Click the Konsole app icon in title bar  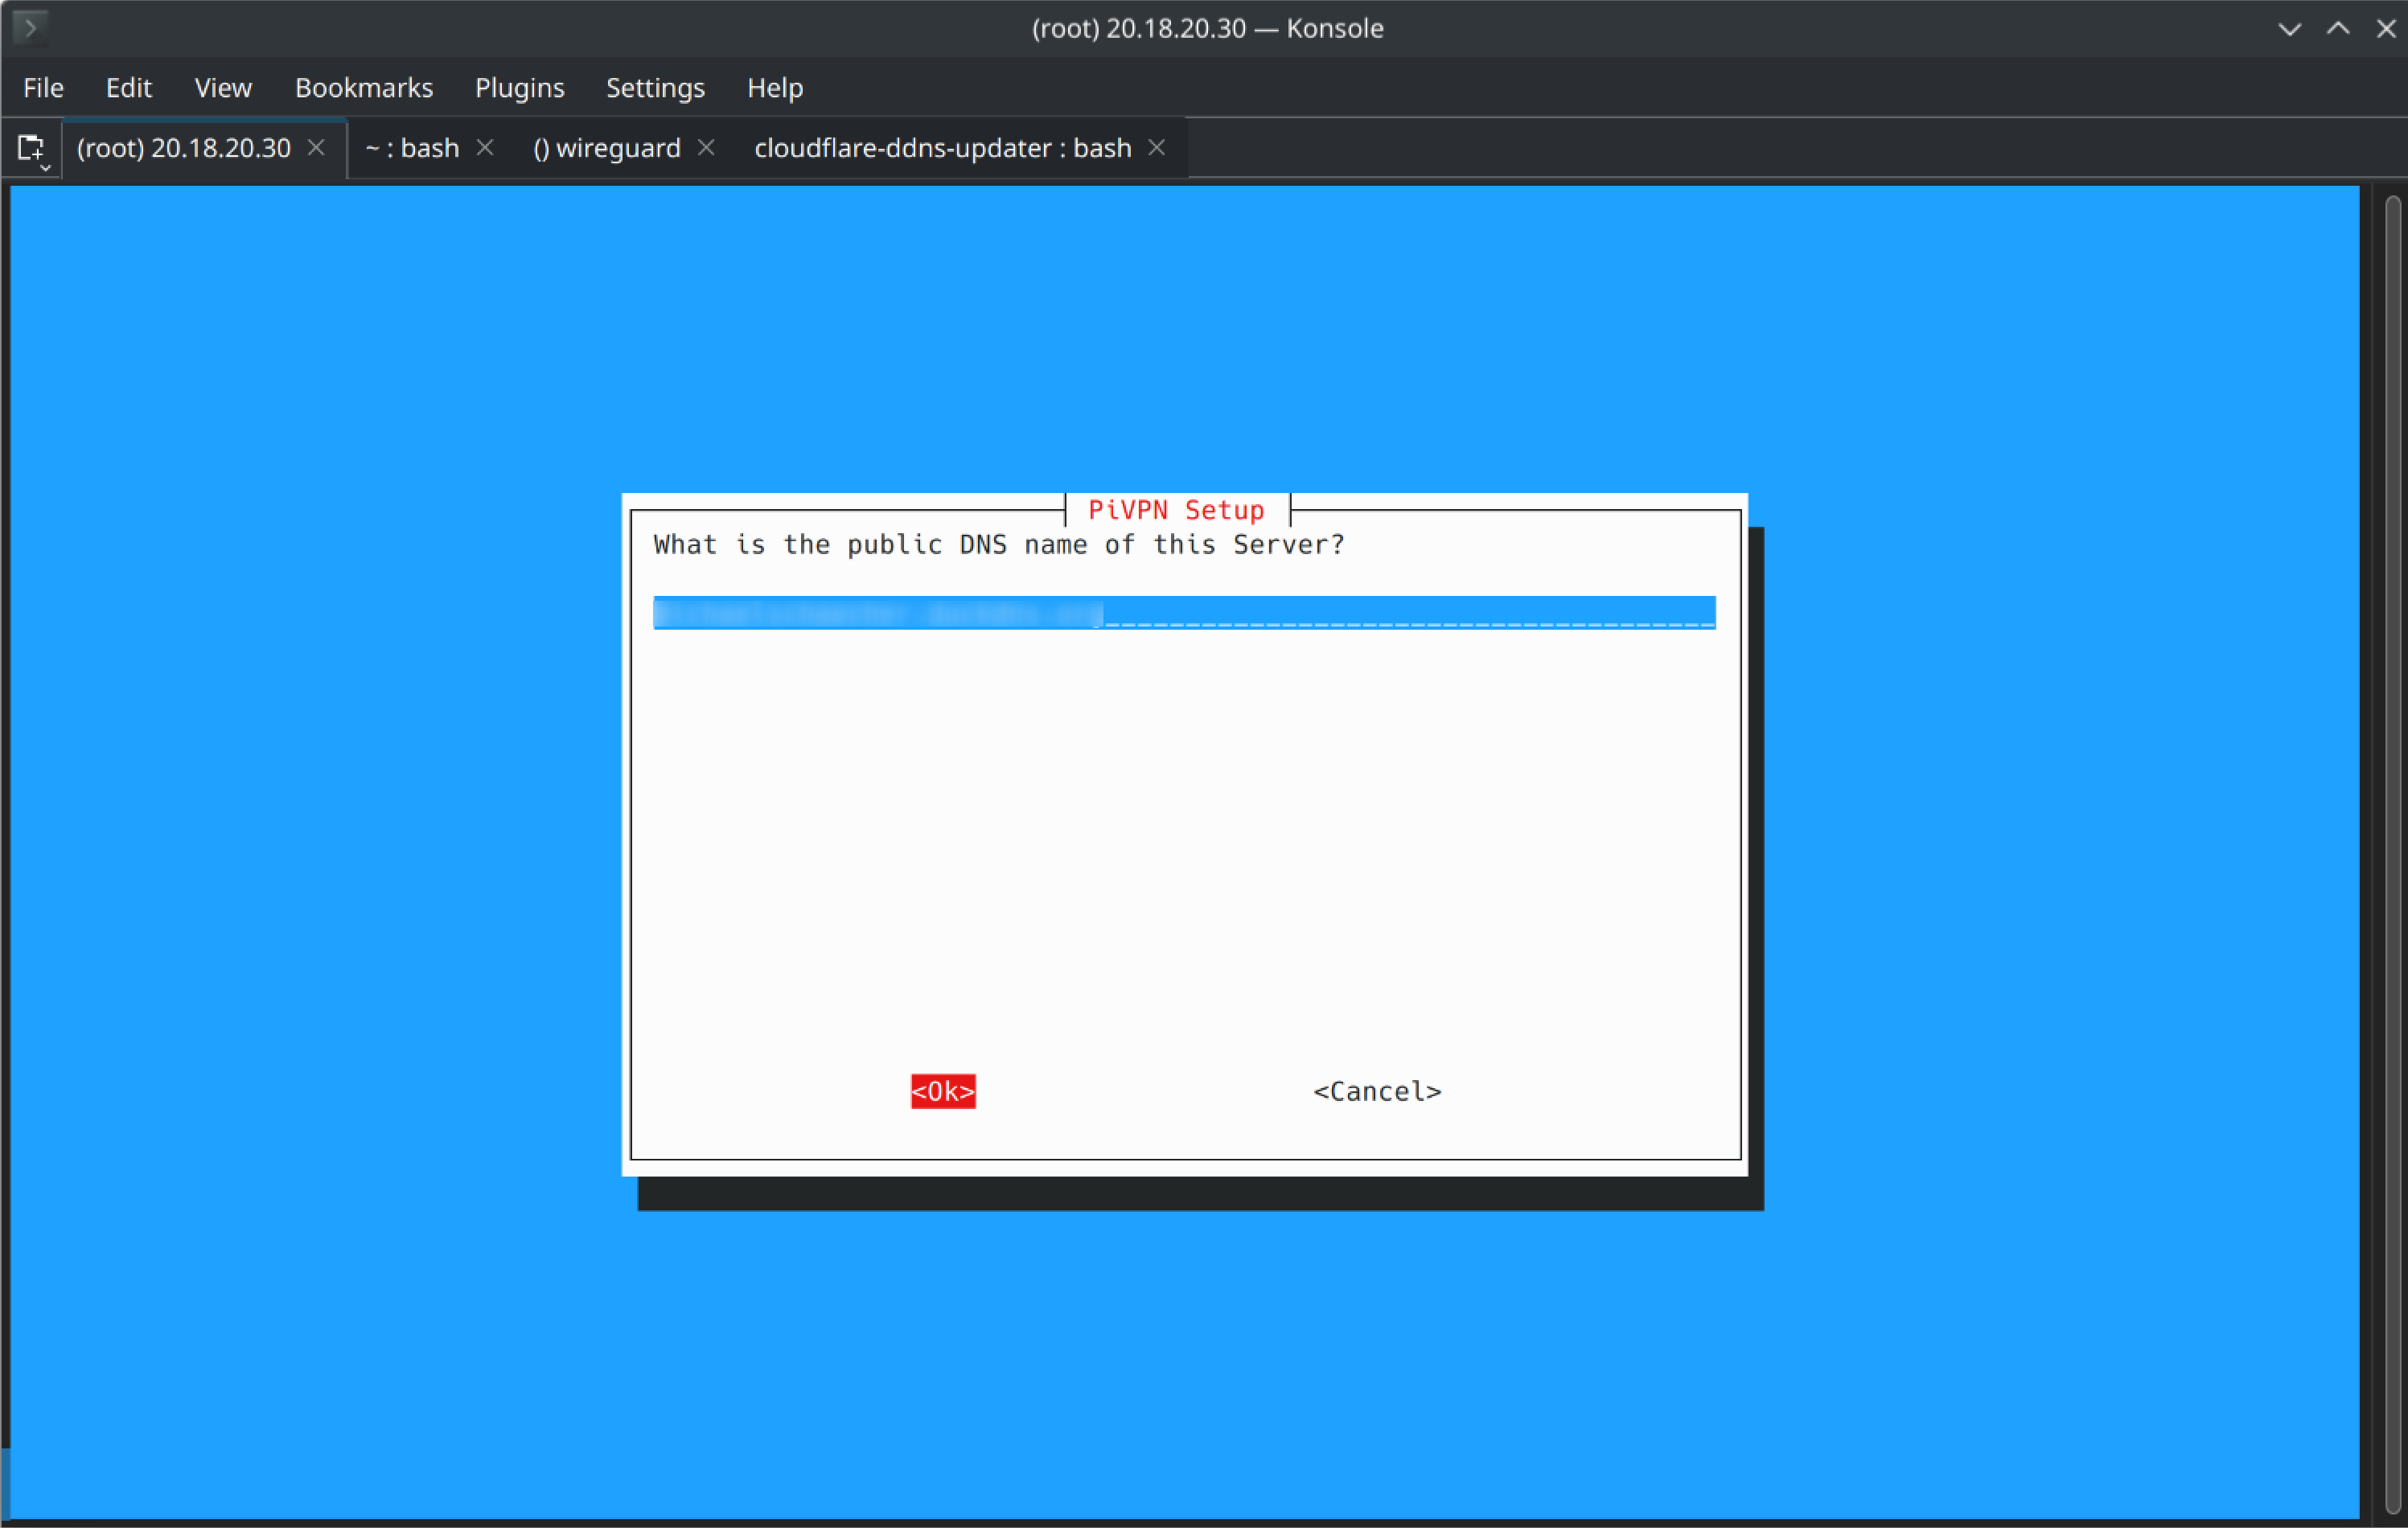(x=30, y=27)
